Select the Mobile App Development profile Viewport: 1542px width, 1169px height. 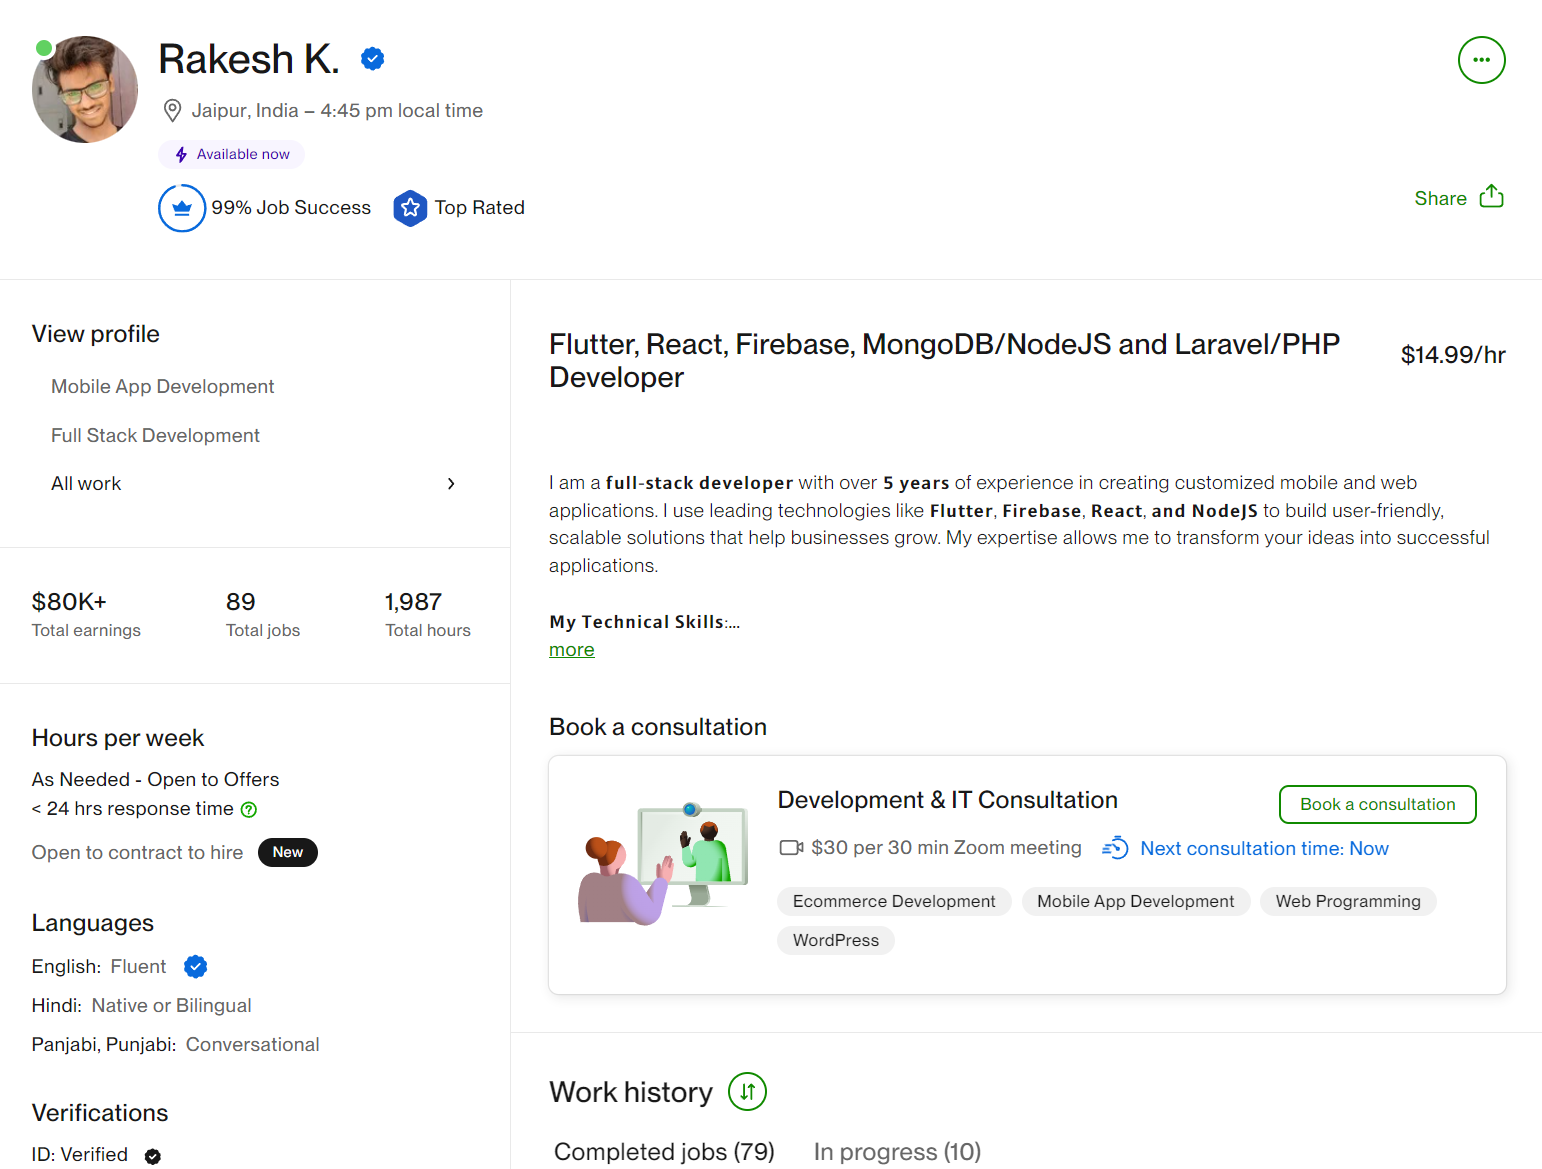pyautogui.click(x=162, y=387)
